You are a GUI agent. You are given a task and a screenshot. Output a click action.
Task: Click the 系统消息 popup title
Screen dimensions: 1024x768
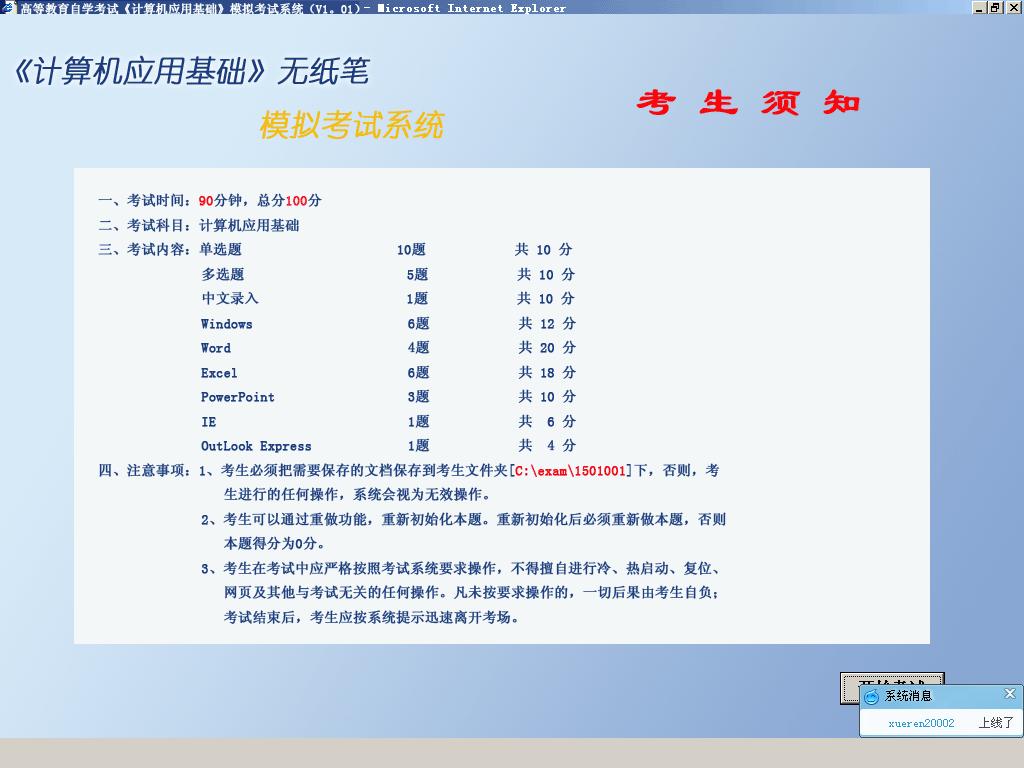coord(908,696)
